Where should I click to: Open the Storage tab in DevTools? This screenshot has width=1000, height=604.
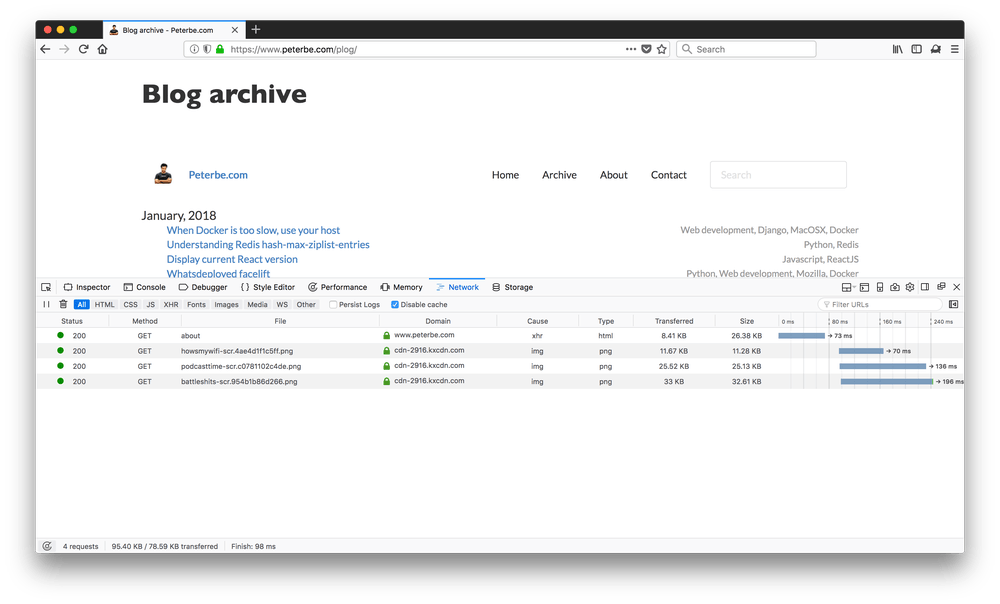pos(512,287)
